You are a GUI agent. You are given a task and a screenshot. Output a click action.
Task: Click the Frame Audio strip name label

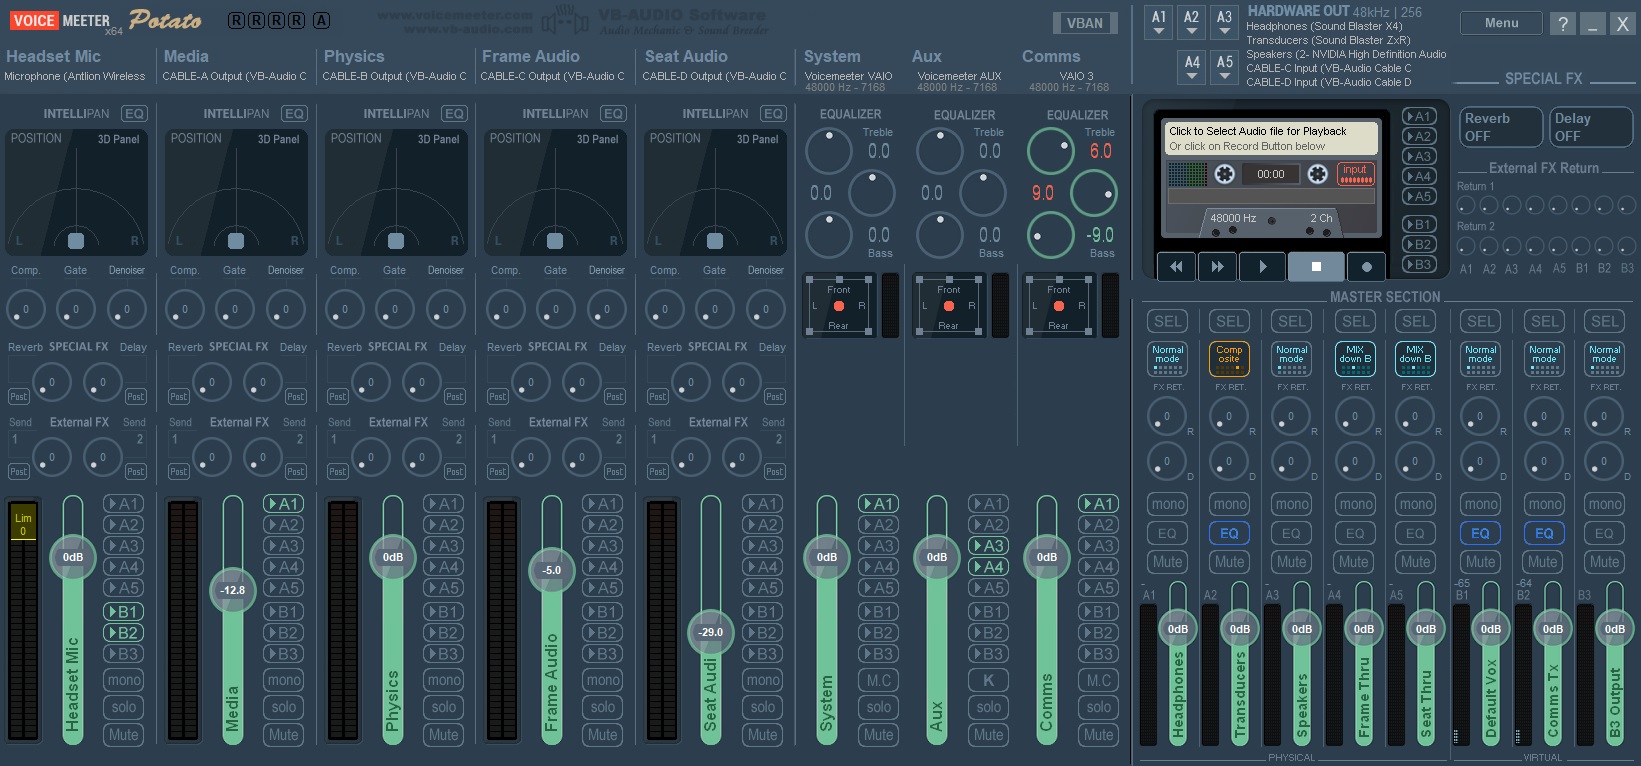click(530, 57)
